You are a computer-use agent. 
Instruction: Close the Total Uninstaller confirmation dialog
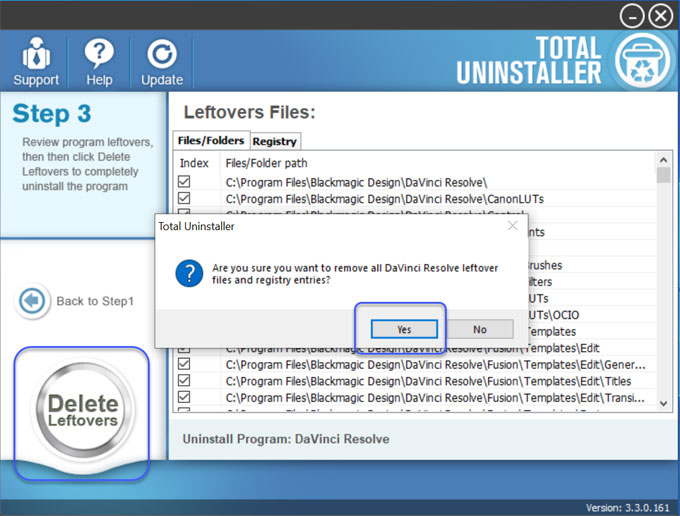(513, 225)
